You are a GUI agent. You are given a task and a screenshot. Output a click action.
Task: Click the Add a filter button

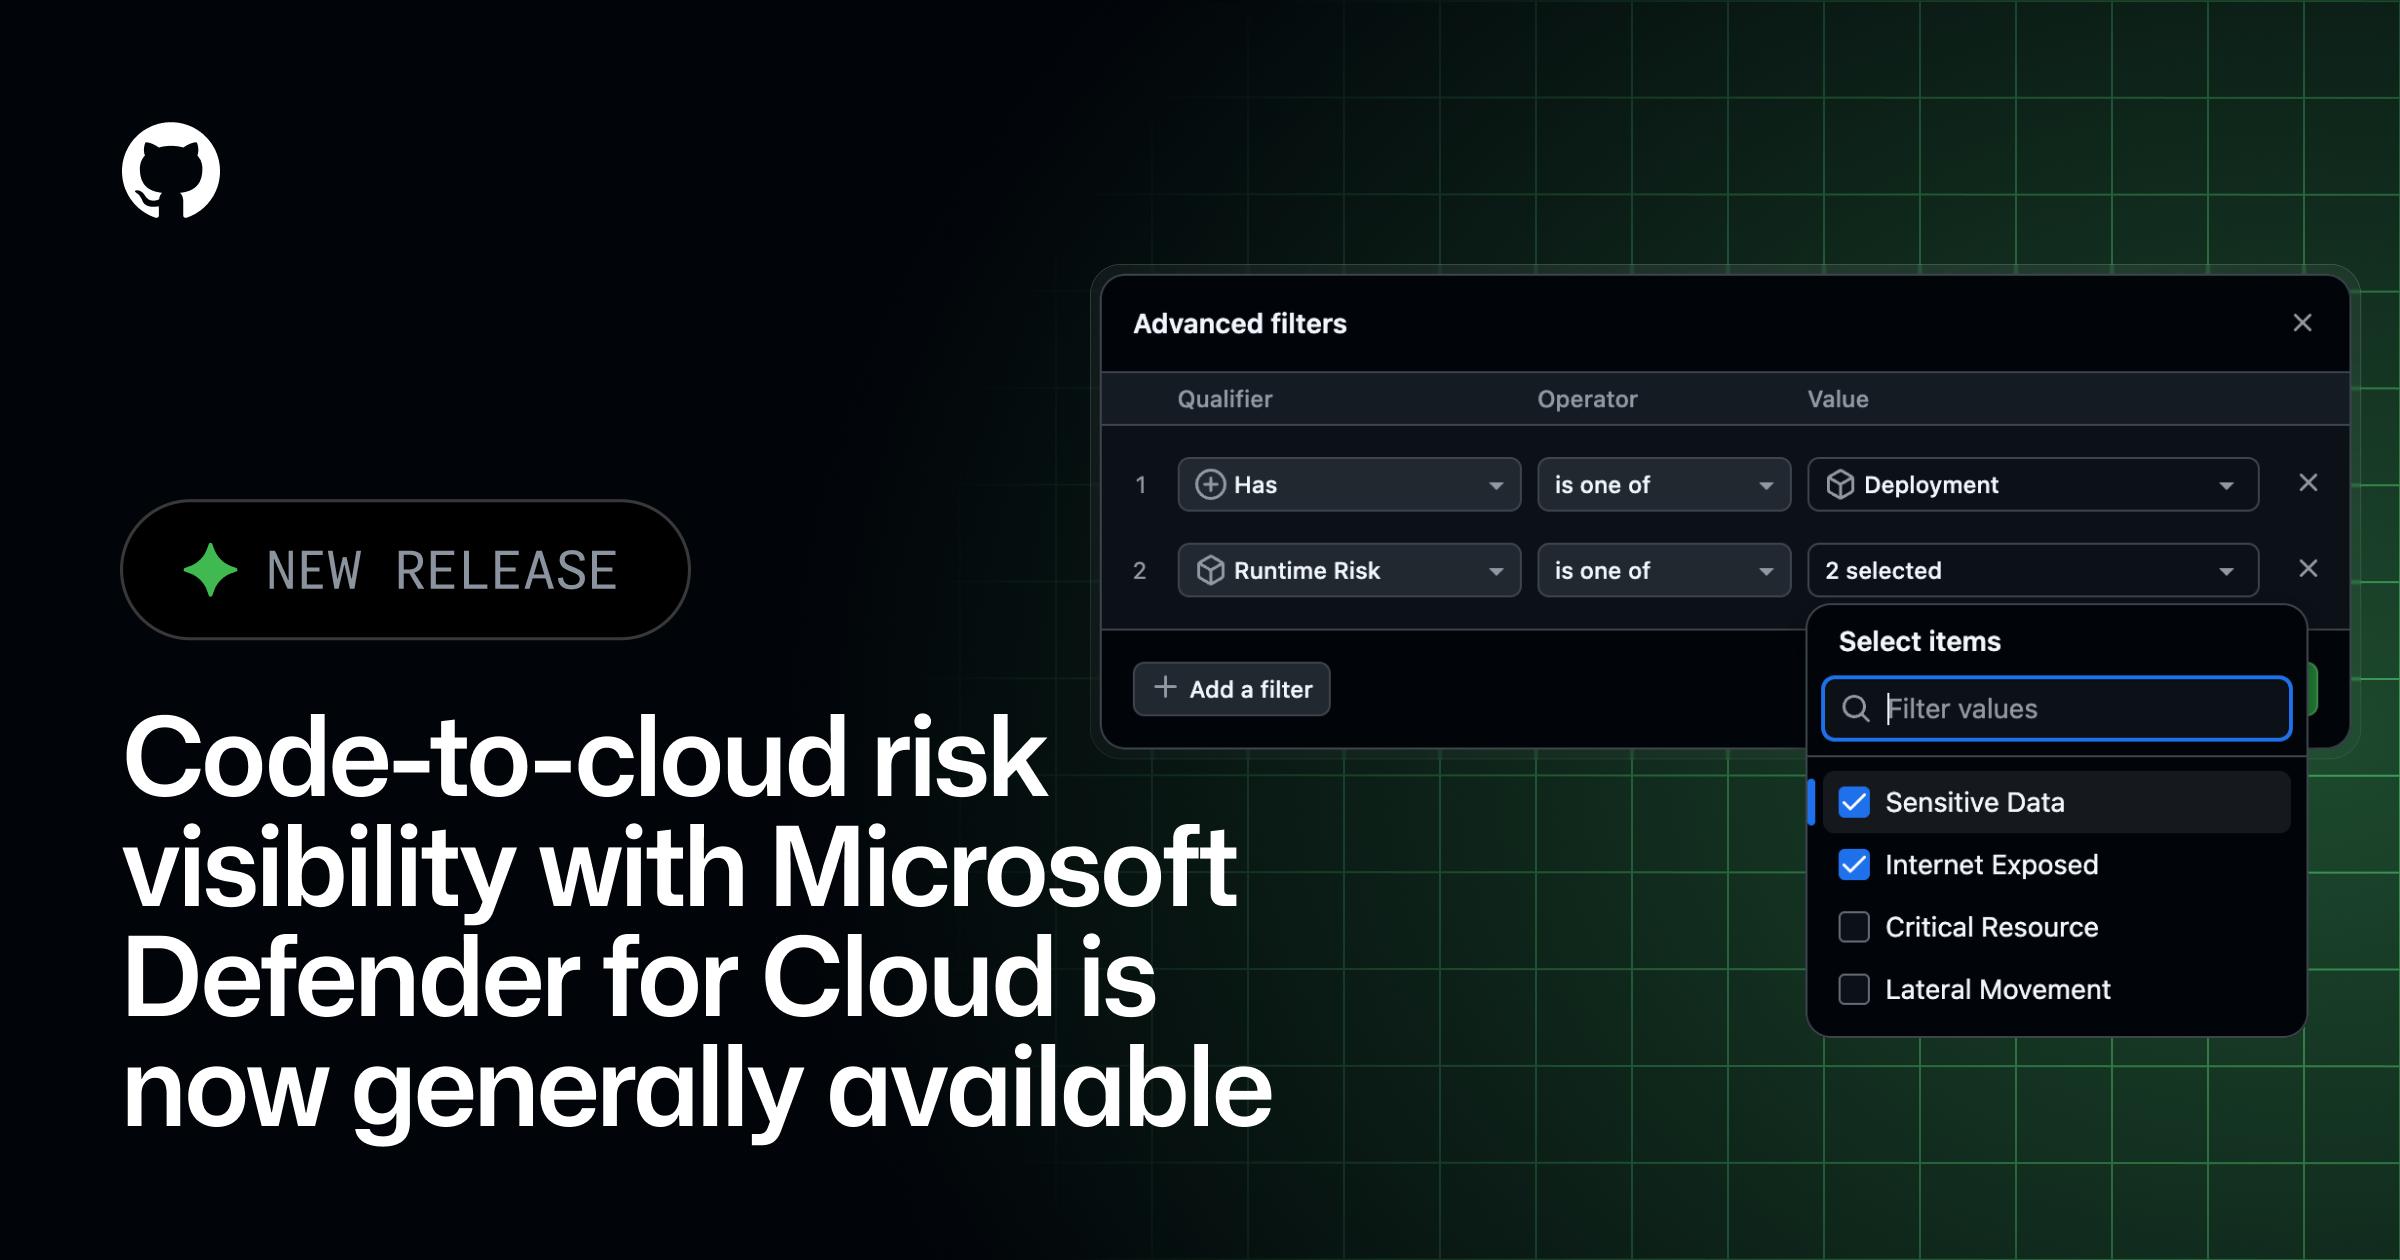(1231, 689)
